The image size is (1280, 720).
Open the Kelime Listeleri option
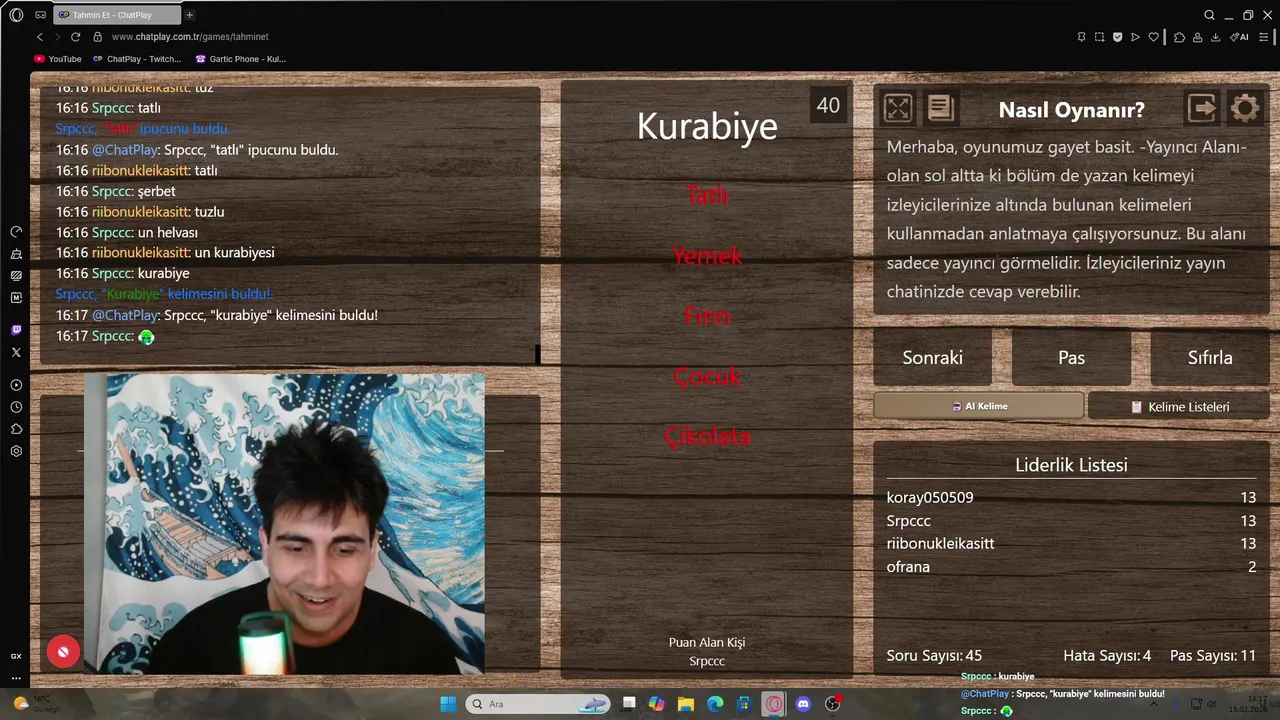(1179, 406)
